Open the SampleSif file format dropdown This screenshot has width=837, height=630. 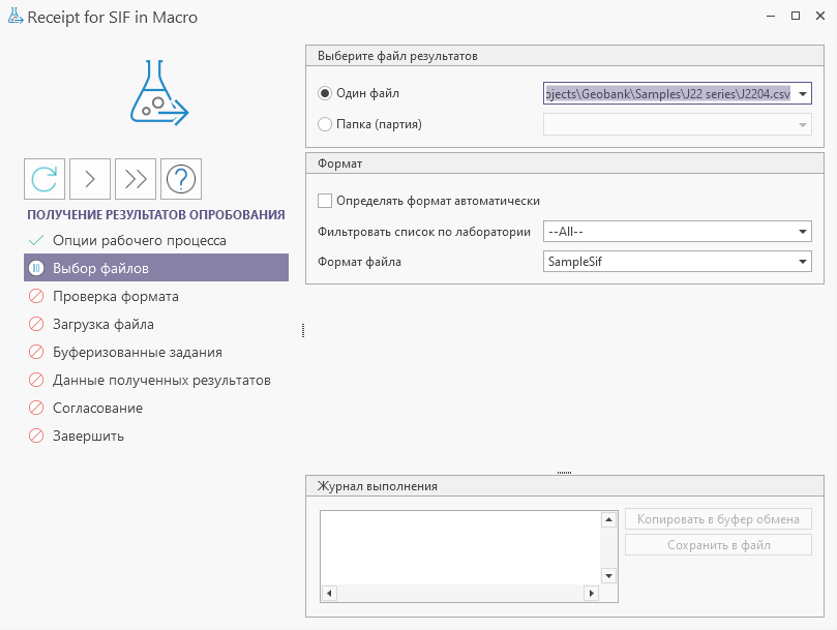803,262
